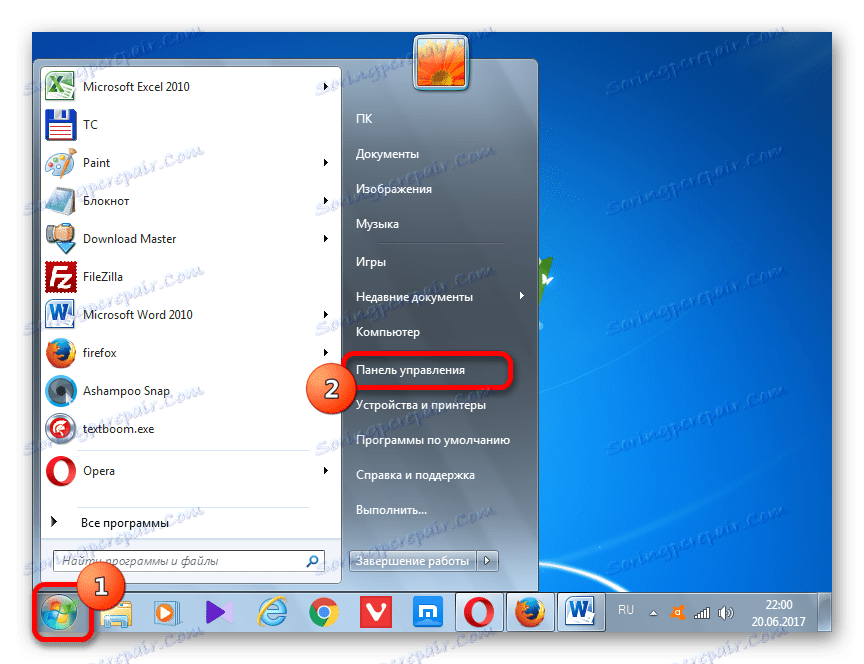864x664 pixels.
Task: Open Программы по умолчанию
Action: [433, 440]
